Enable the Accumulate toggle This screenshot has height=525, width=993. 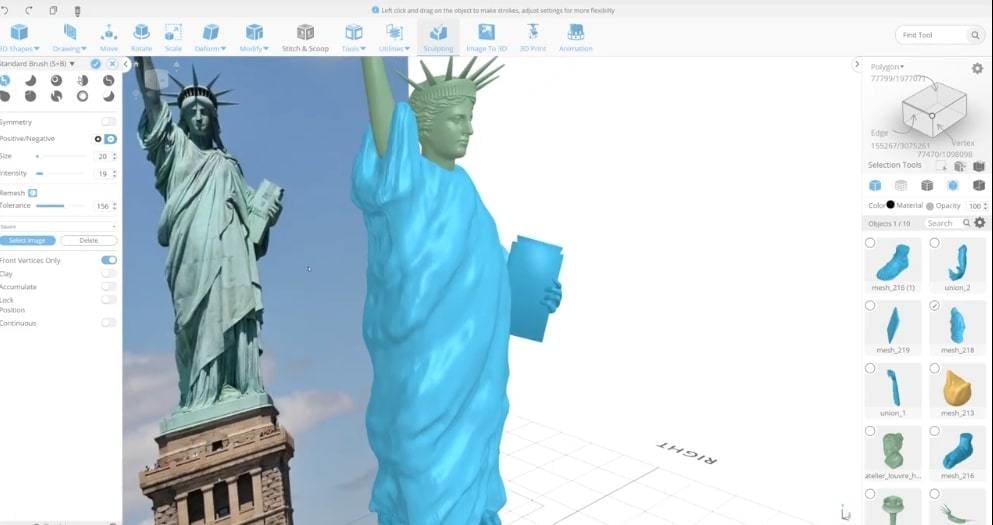point(109,287)
